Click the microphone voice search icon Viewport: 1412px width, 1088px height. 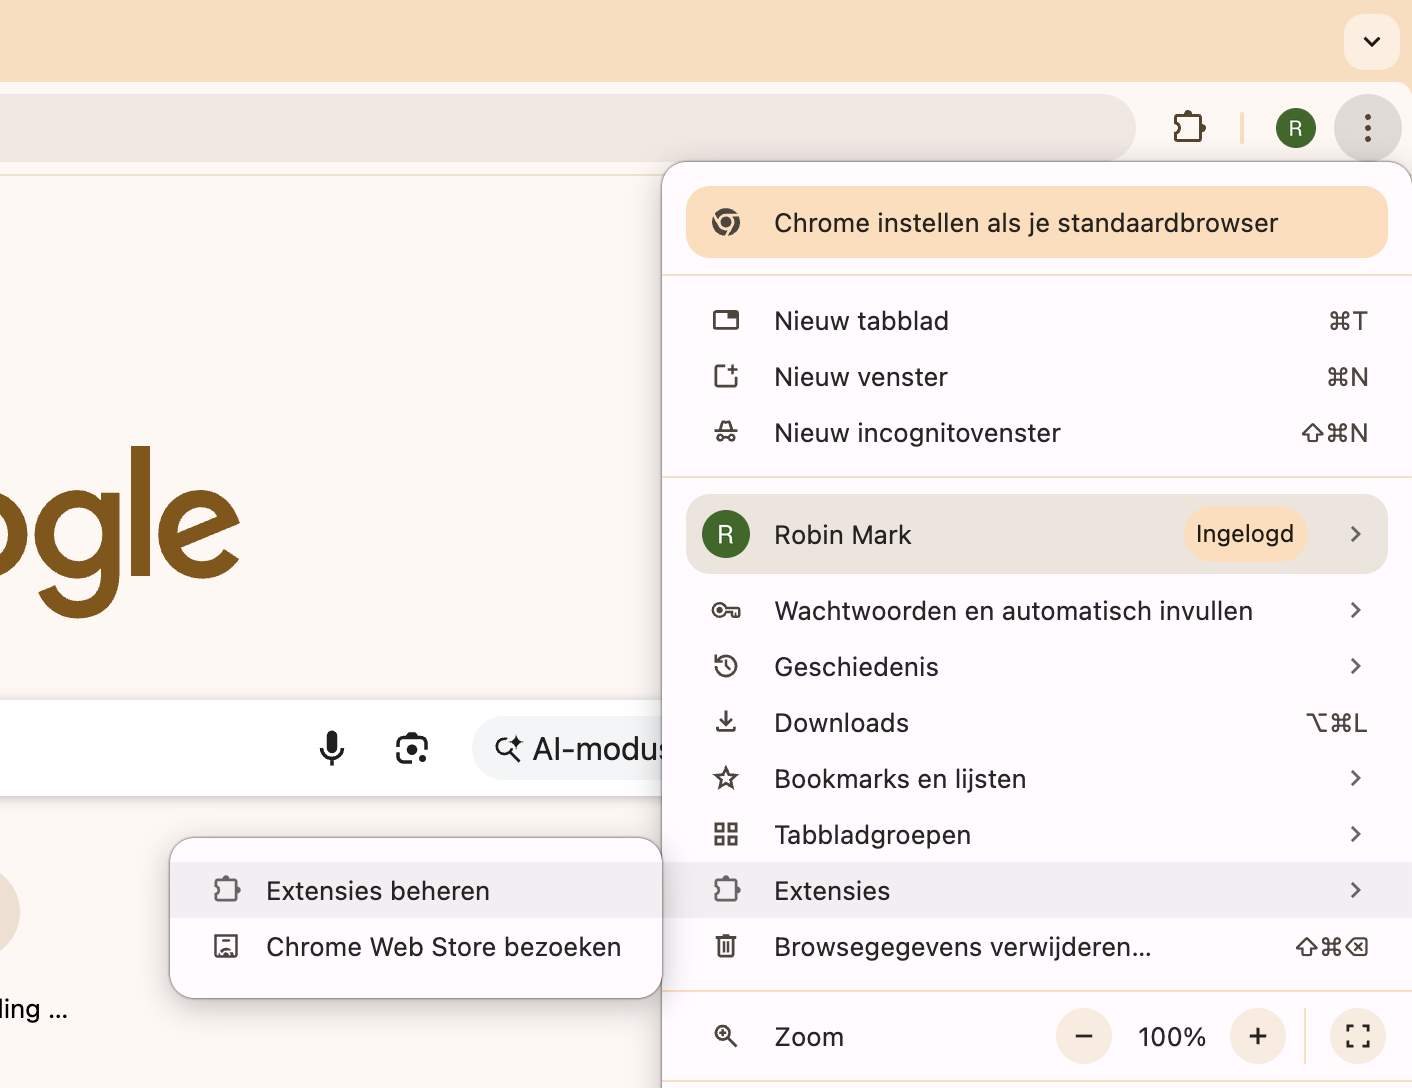coord(331,748)
